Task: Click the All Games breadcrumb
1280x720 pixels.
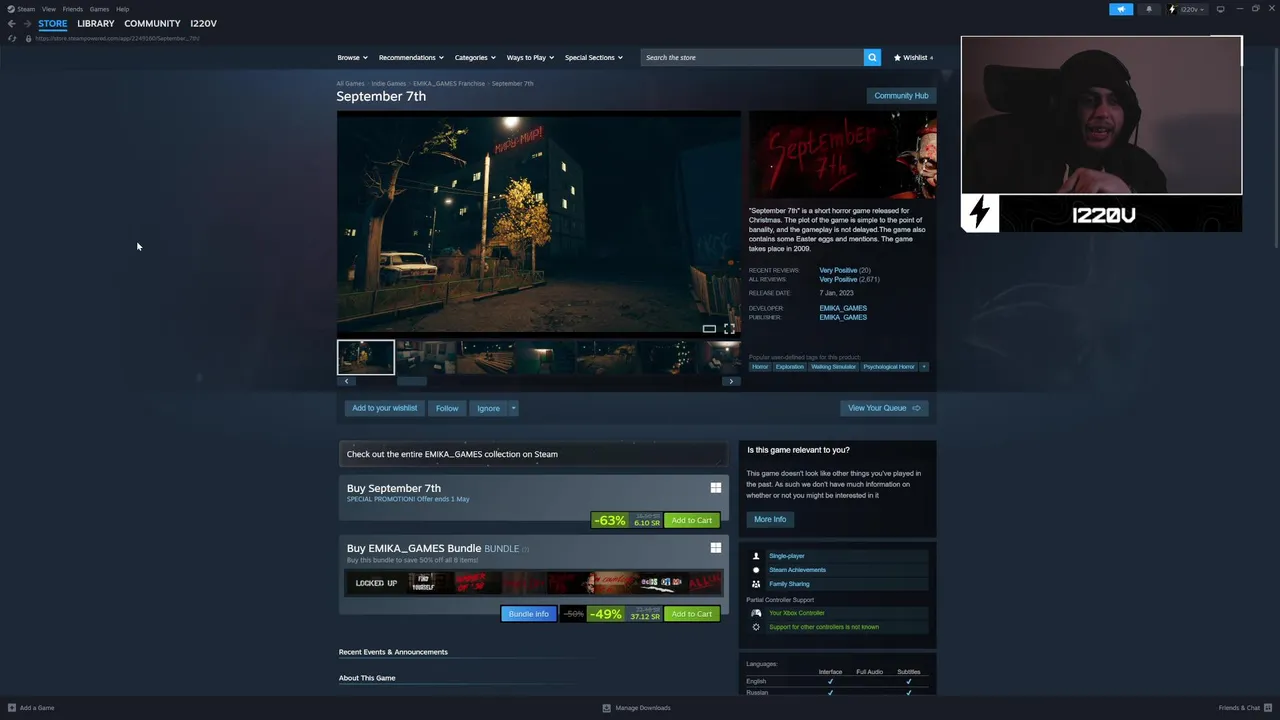Action: coord(350,84)
